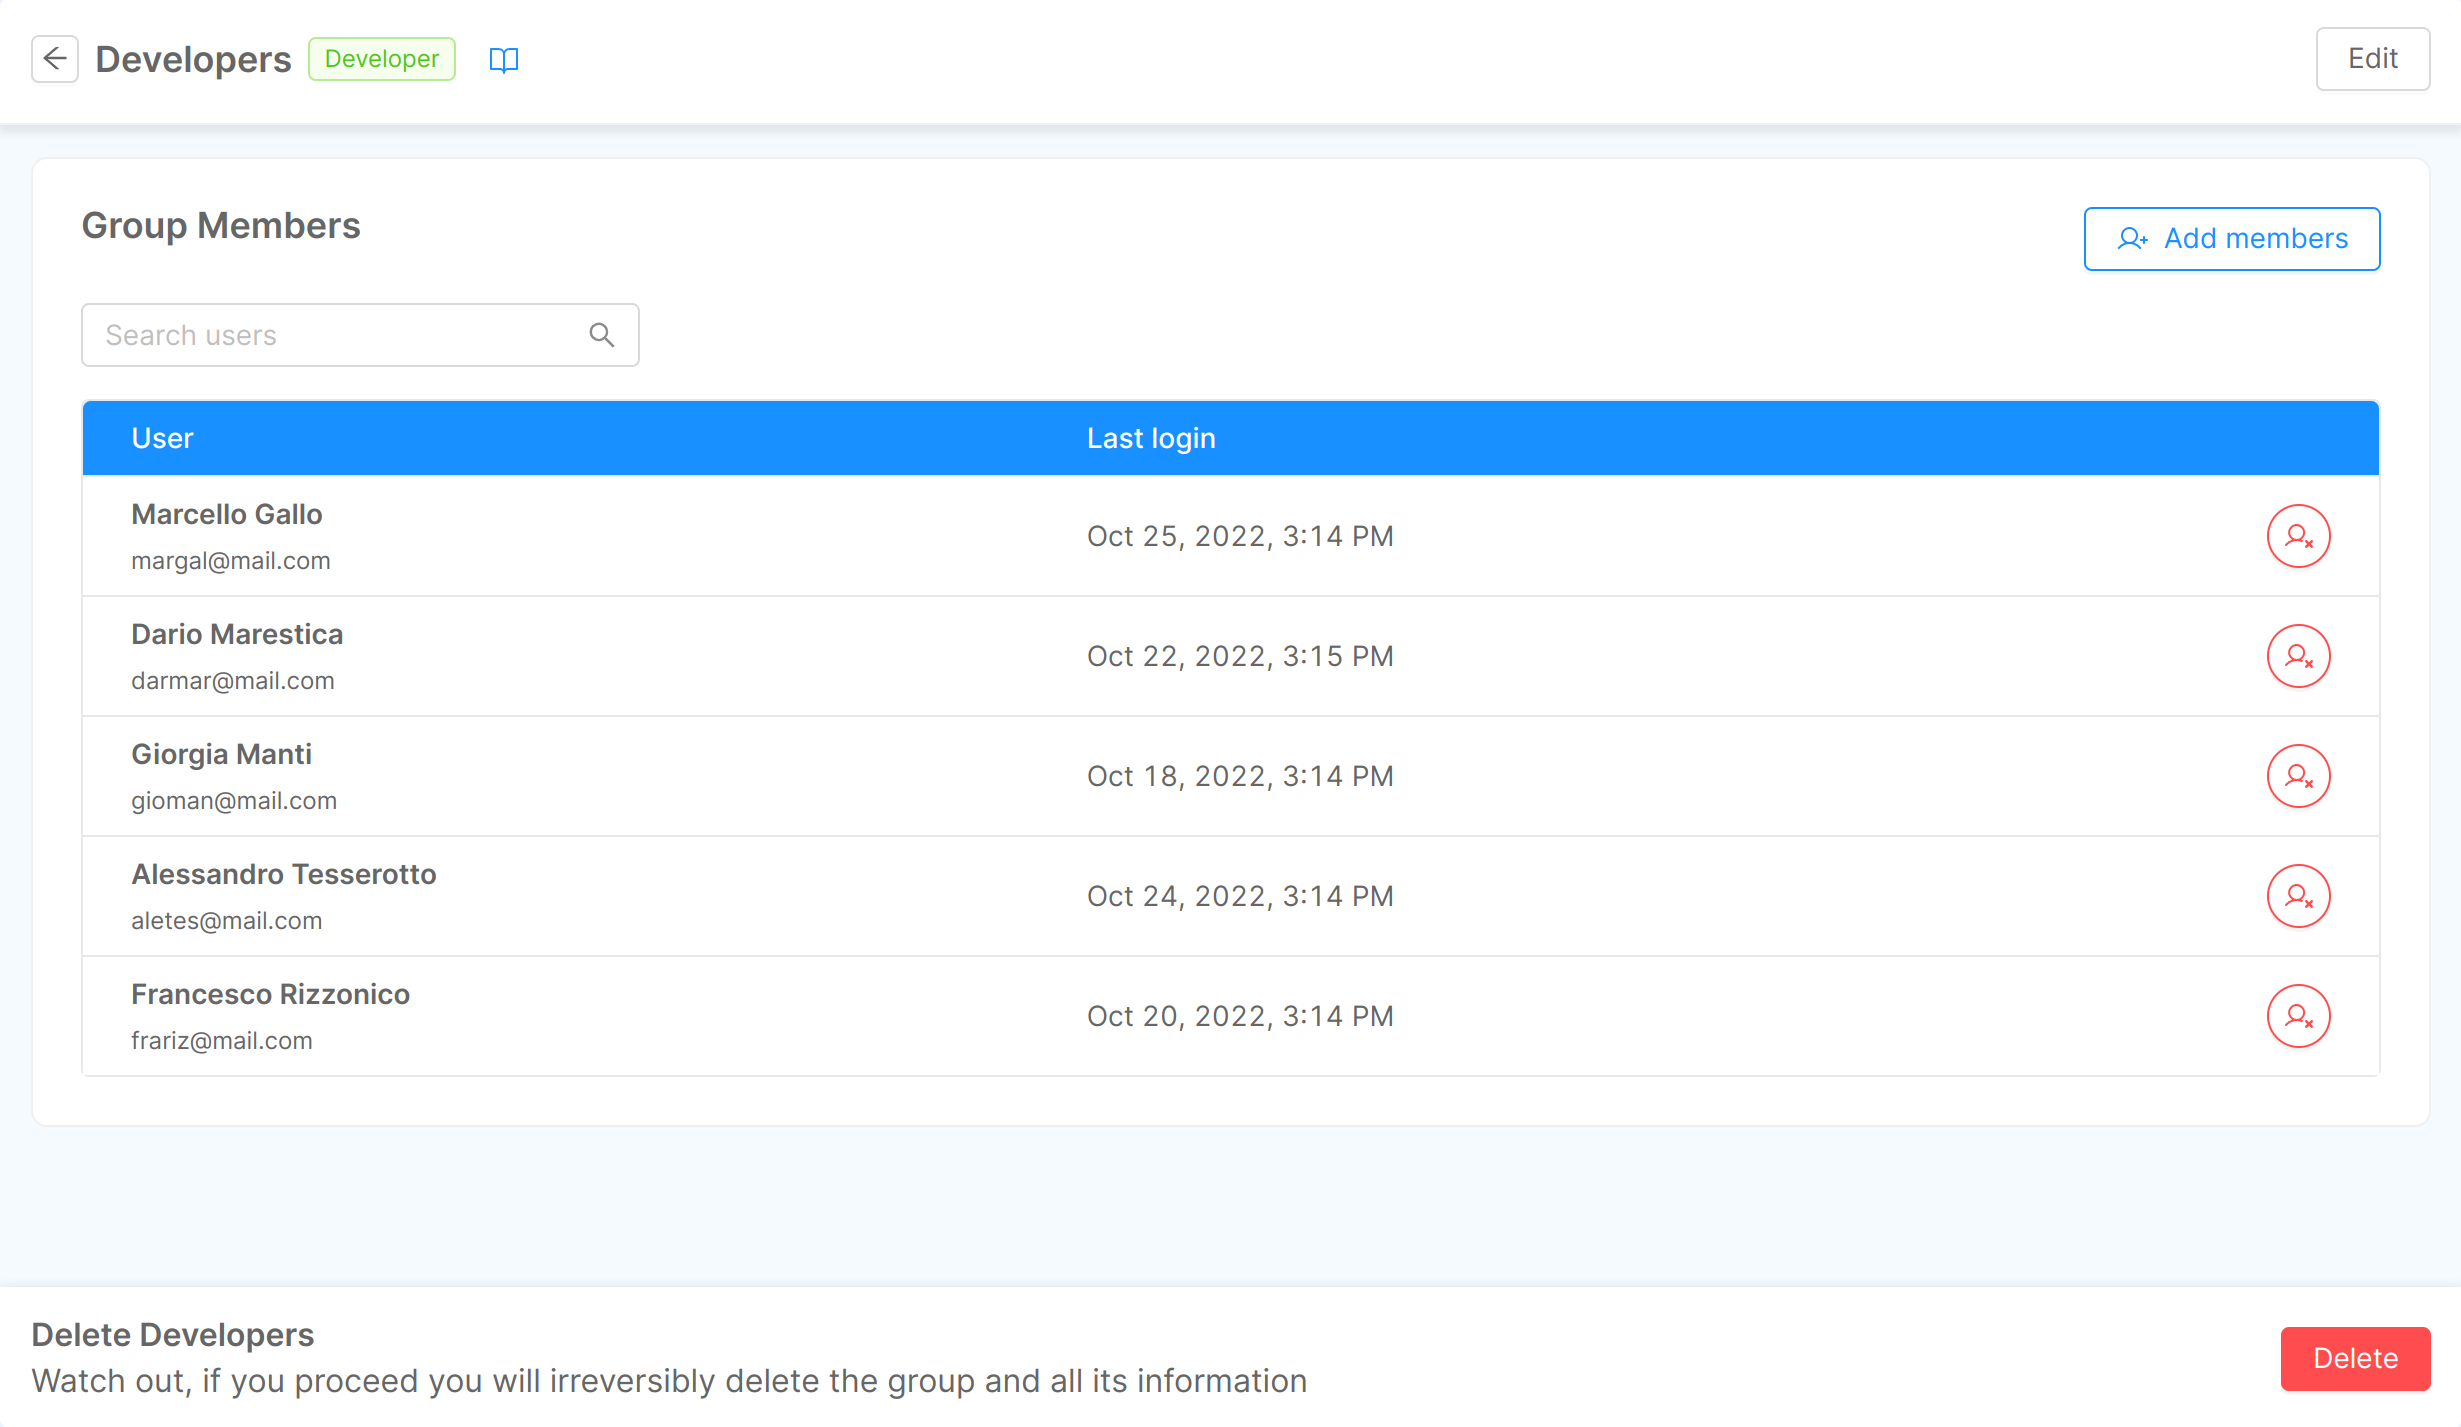
Task: Click the User column header
Action: (162, 438)
